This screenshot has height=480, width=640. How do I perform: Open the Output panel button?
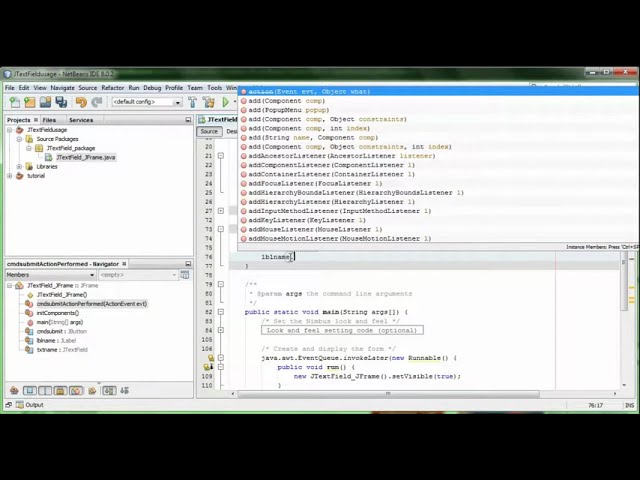(30, 405)
